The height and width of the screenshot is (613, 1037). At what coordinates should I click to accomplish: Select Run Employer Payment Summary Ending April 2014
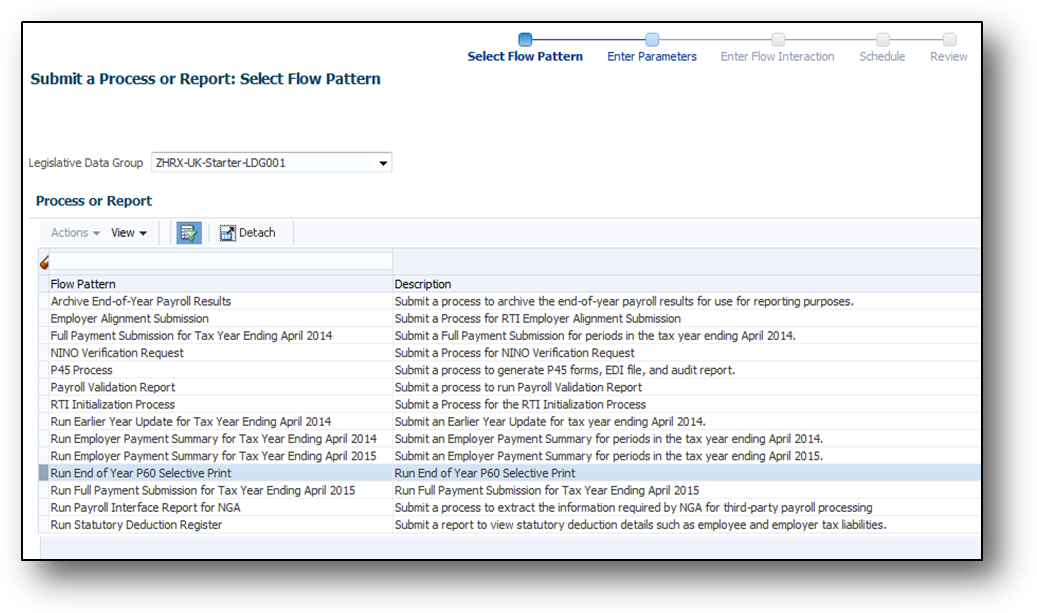(214, 439)
